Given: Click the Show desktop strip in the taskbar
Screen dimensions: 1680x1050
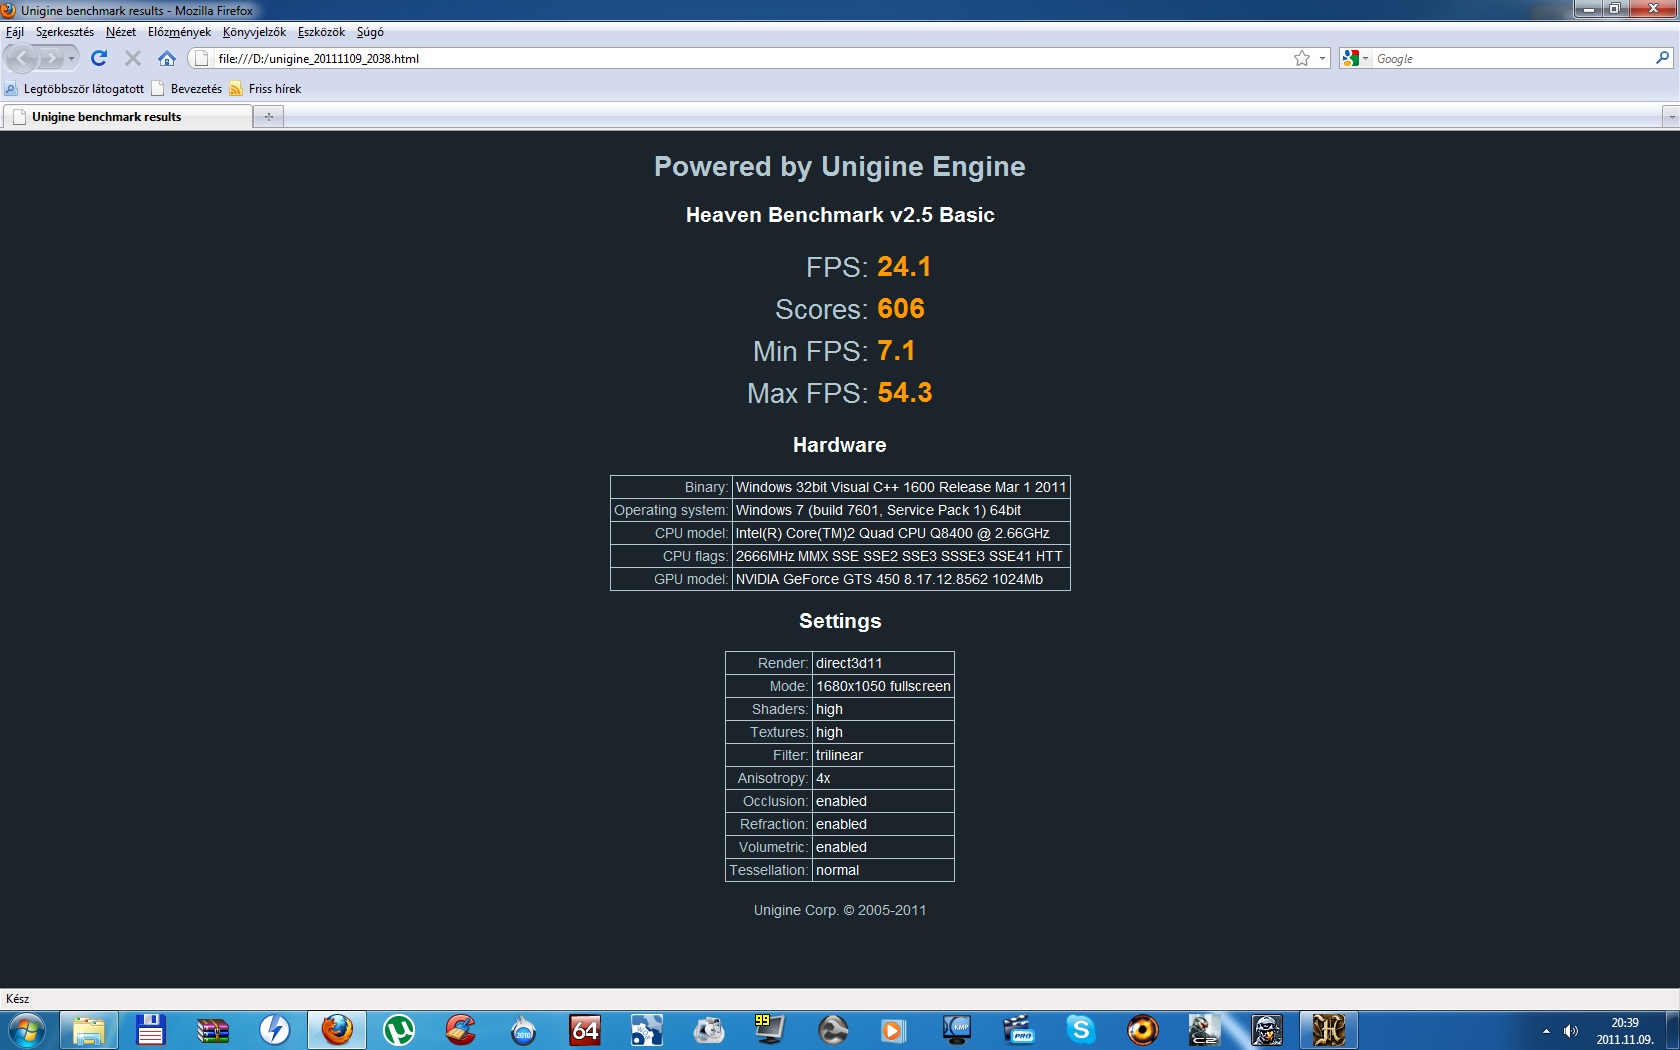Looking at the screenshot, I should point(1672,1030).
